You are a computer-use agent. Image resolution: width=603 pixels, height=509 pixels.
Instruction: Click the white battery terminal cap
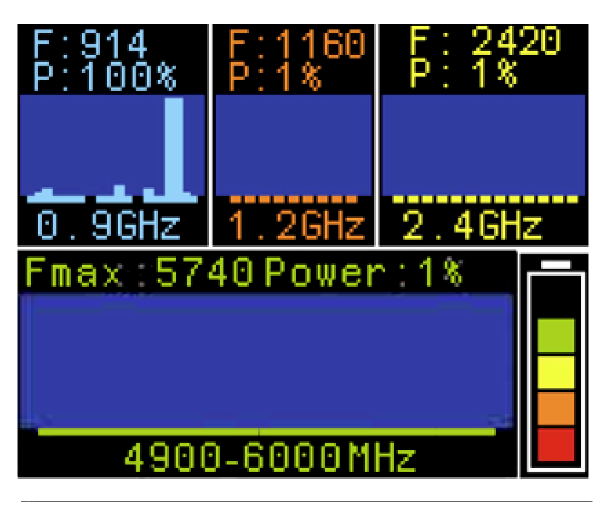coord(556,266)
